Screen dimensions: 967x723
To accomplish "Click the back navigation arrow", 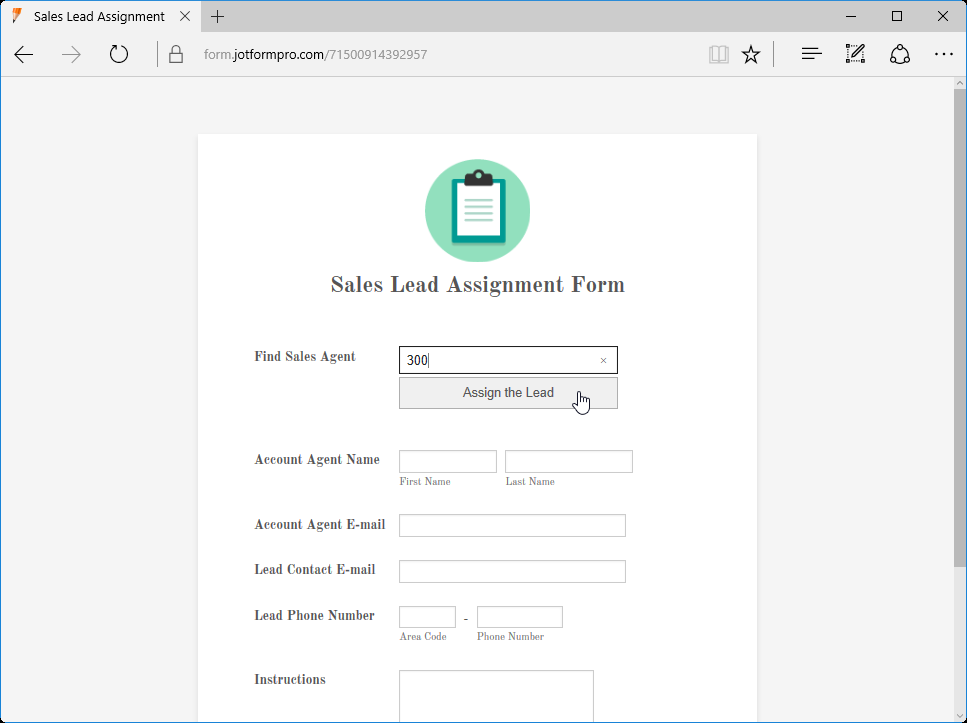I will pos(23,55).
